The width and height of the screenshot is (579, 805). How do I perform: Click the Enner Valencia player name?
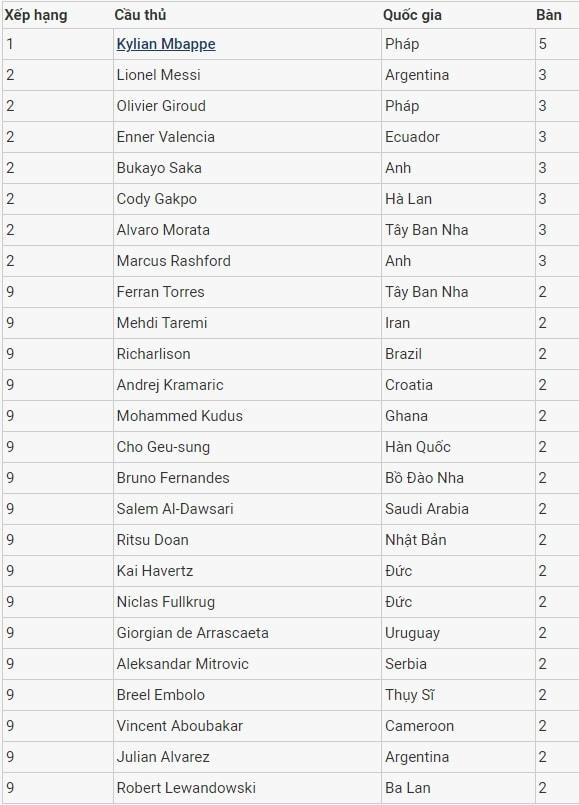(x=166, y=137)
